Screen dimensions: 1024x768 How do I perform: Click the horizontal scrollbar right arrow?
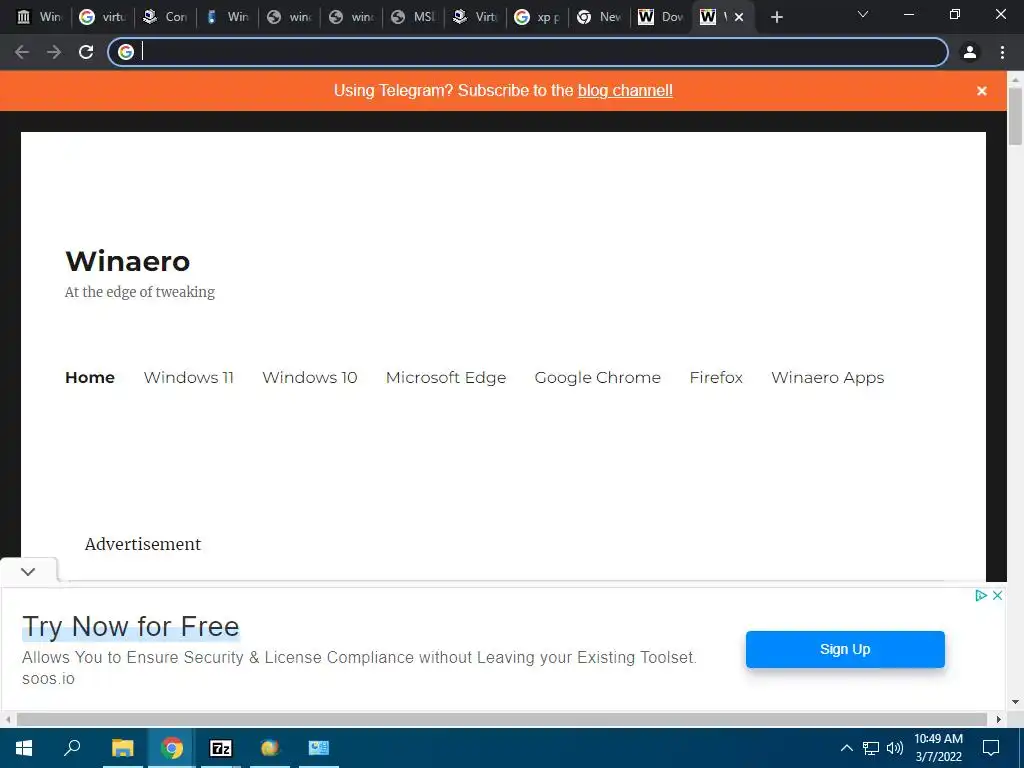(999, 719)
